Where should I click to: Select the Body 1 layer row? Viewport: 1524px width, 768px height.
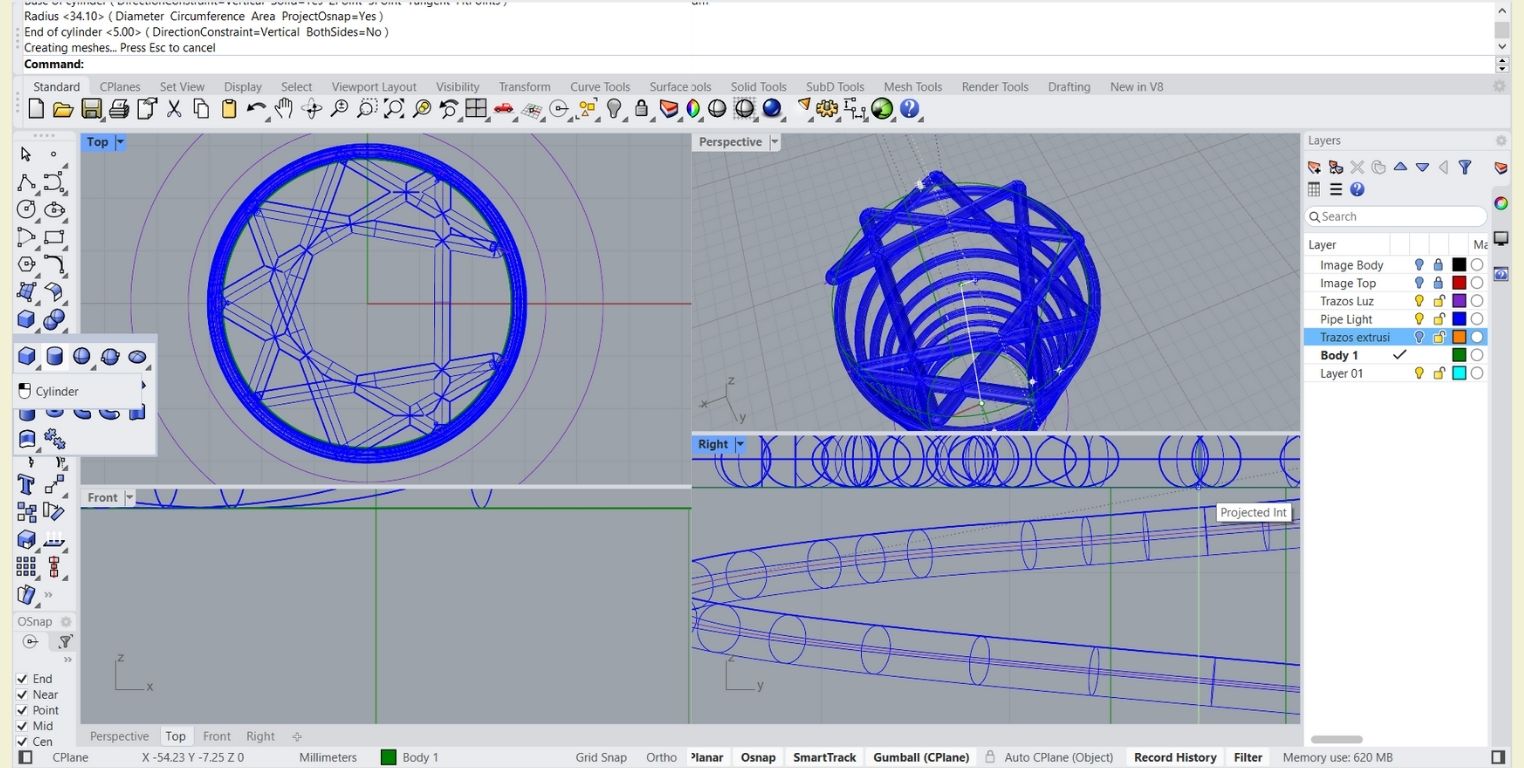[1396, 355]
